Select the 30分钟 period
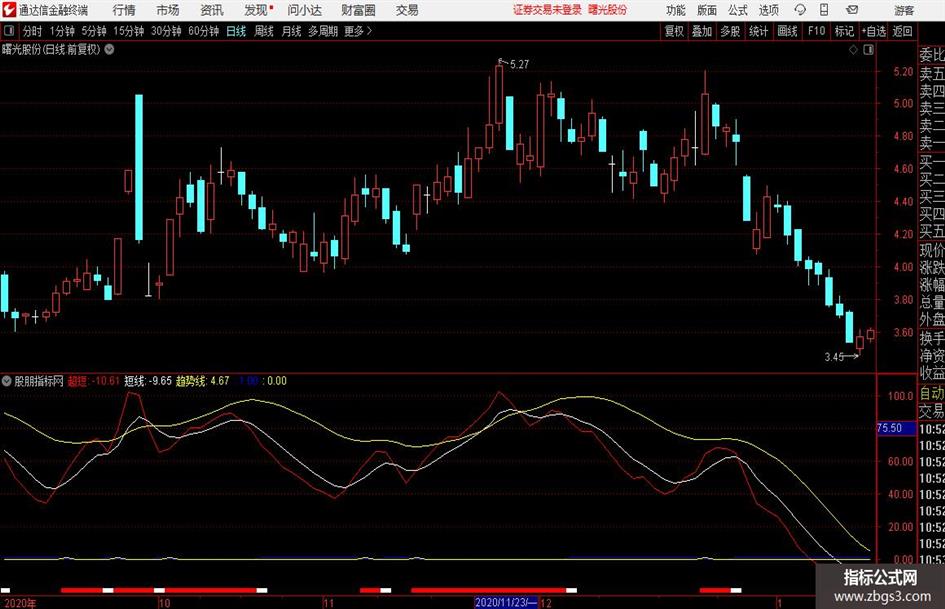The height and width of the screenshot is (609, 945). (166, 31)
